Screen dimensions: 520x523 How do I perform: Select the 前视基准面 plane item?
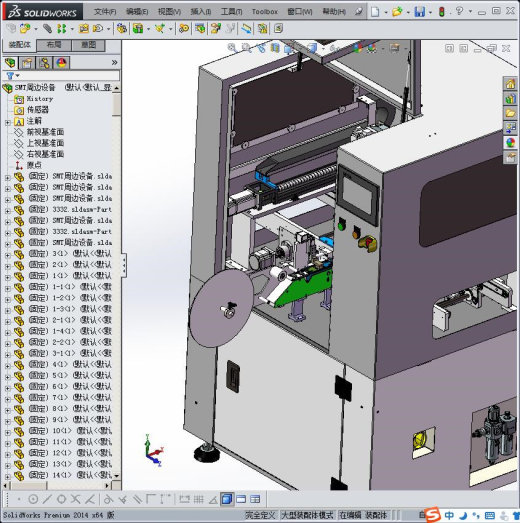(x=45, y=132)
